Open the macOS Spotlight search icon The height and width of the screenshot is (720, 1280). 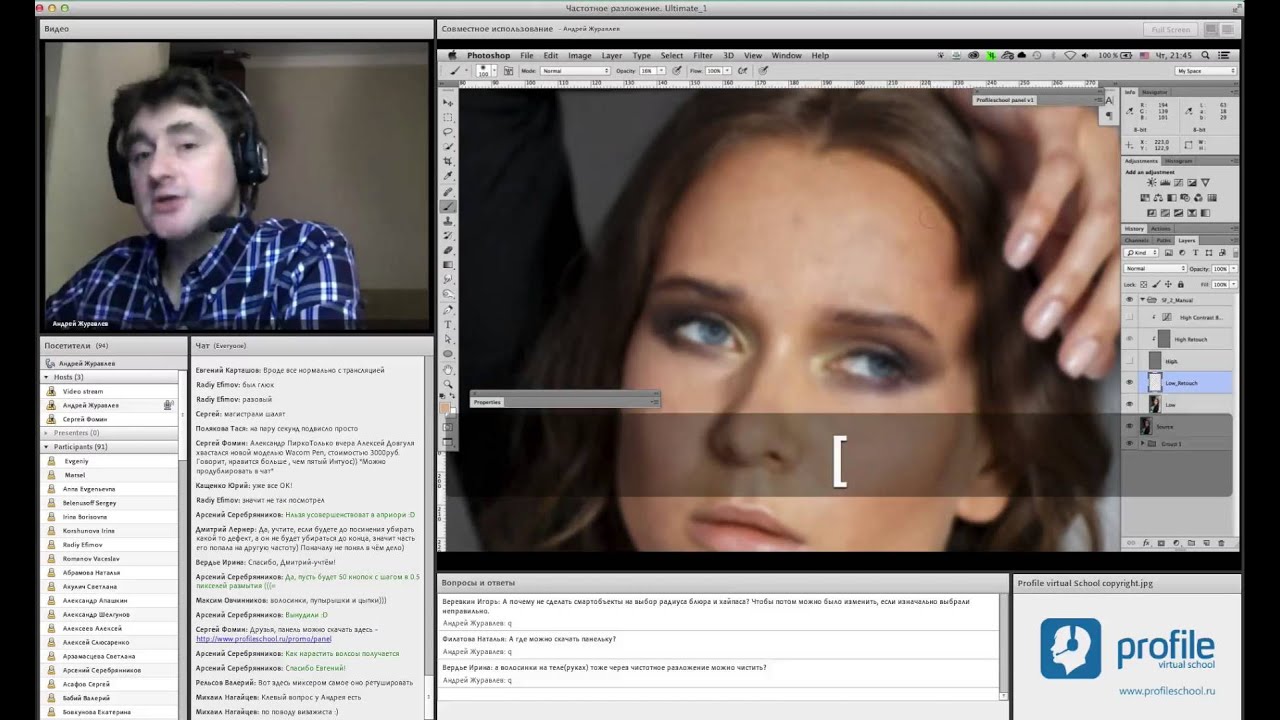[x=1206, y=55]
